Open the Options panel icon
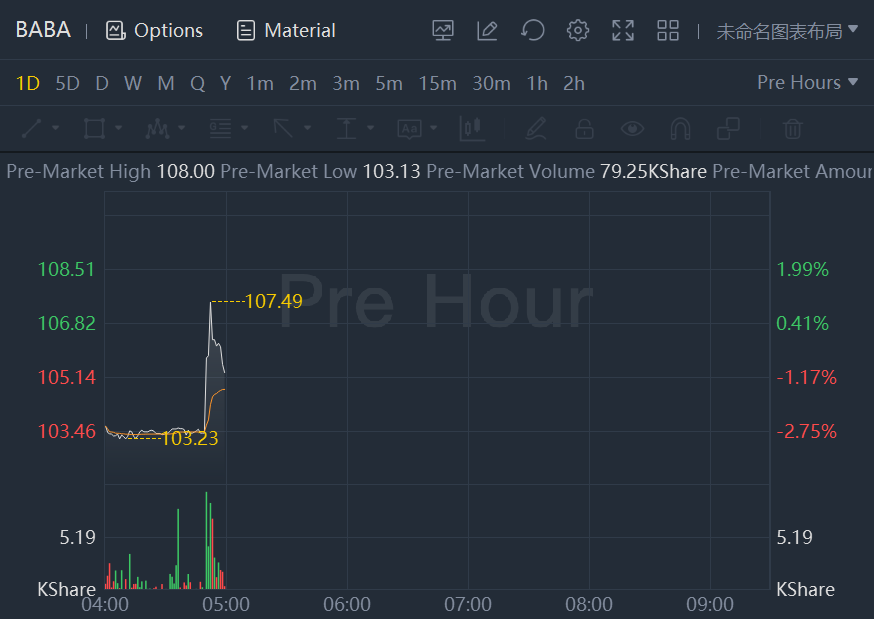Image resolution: width=874 pixels, height=619 pixels. pos(115,31)
